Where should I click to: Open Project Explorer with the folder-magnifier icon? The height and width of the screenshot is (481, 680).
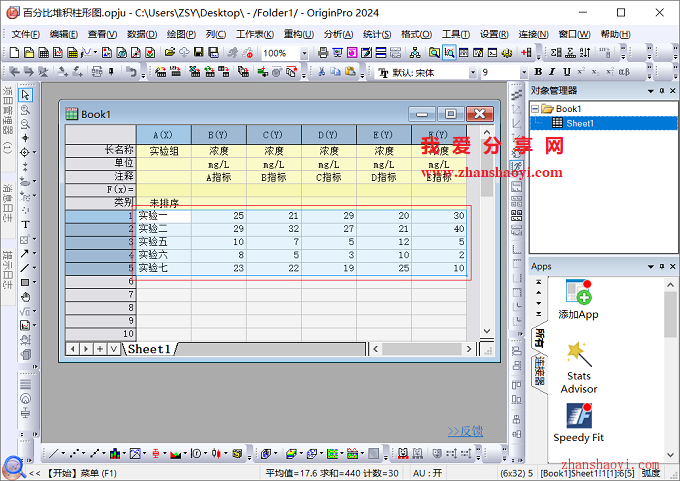tap(434, 53)
